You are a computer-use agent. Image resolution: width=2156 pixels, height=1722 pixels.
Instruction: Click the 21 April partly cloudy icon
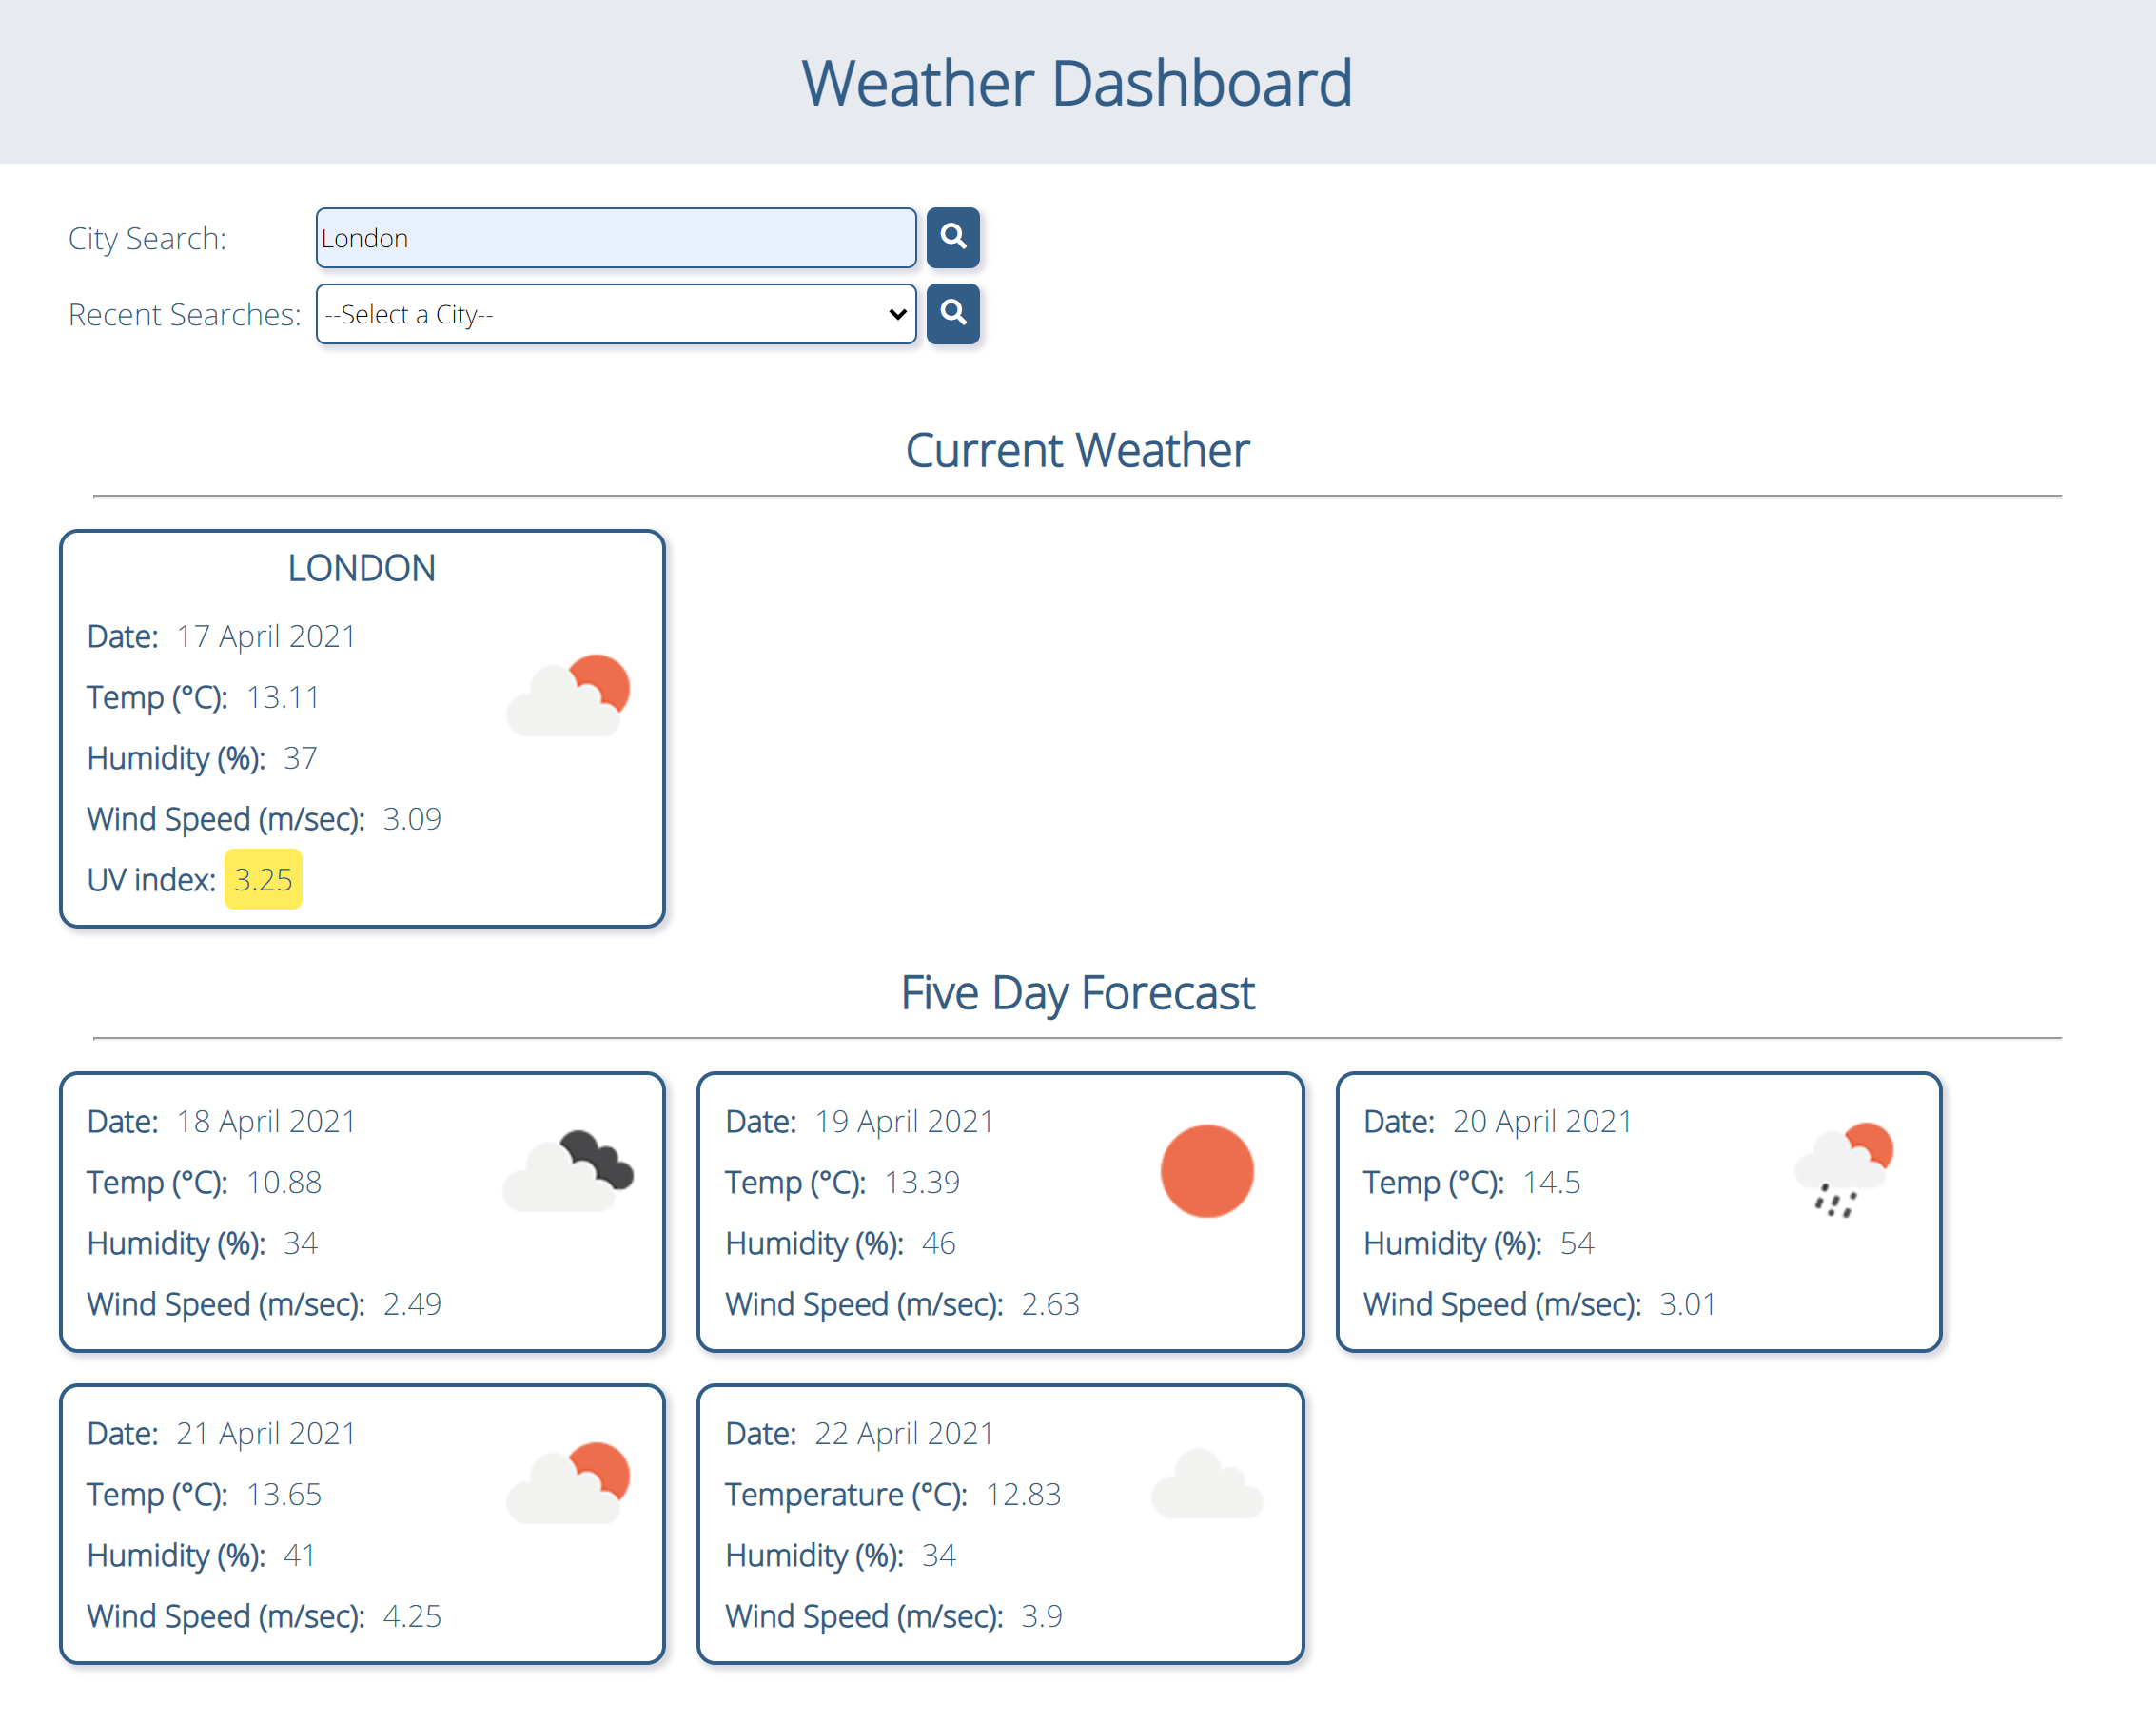pos(569,1483)
